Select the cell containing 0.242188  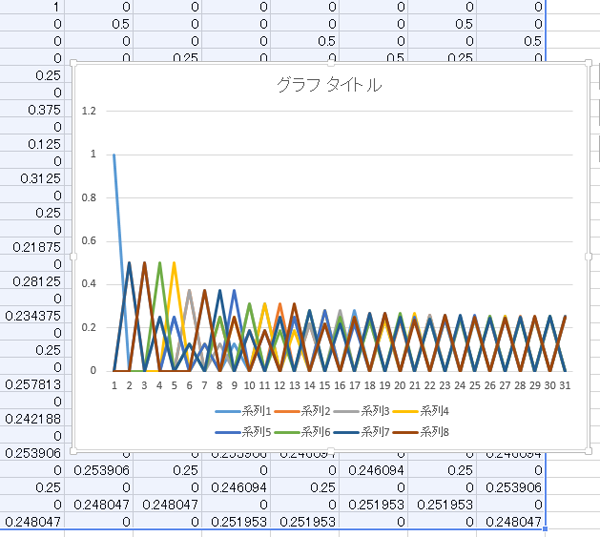point(32,419)
